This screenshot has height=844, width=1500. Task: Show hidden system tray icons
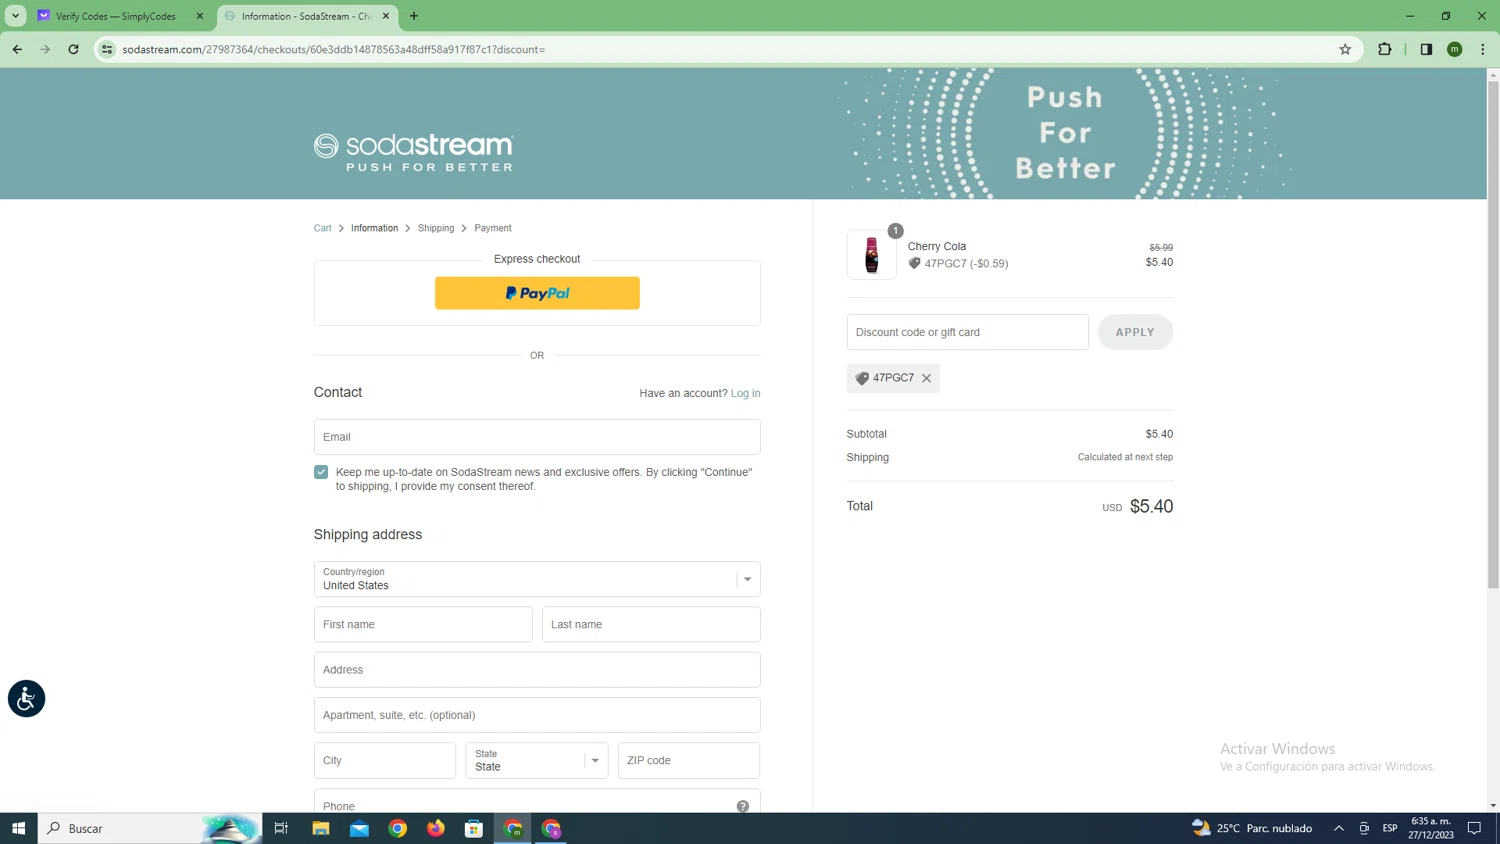tap(1338, 828)
